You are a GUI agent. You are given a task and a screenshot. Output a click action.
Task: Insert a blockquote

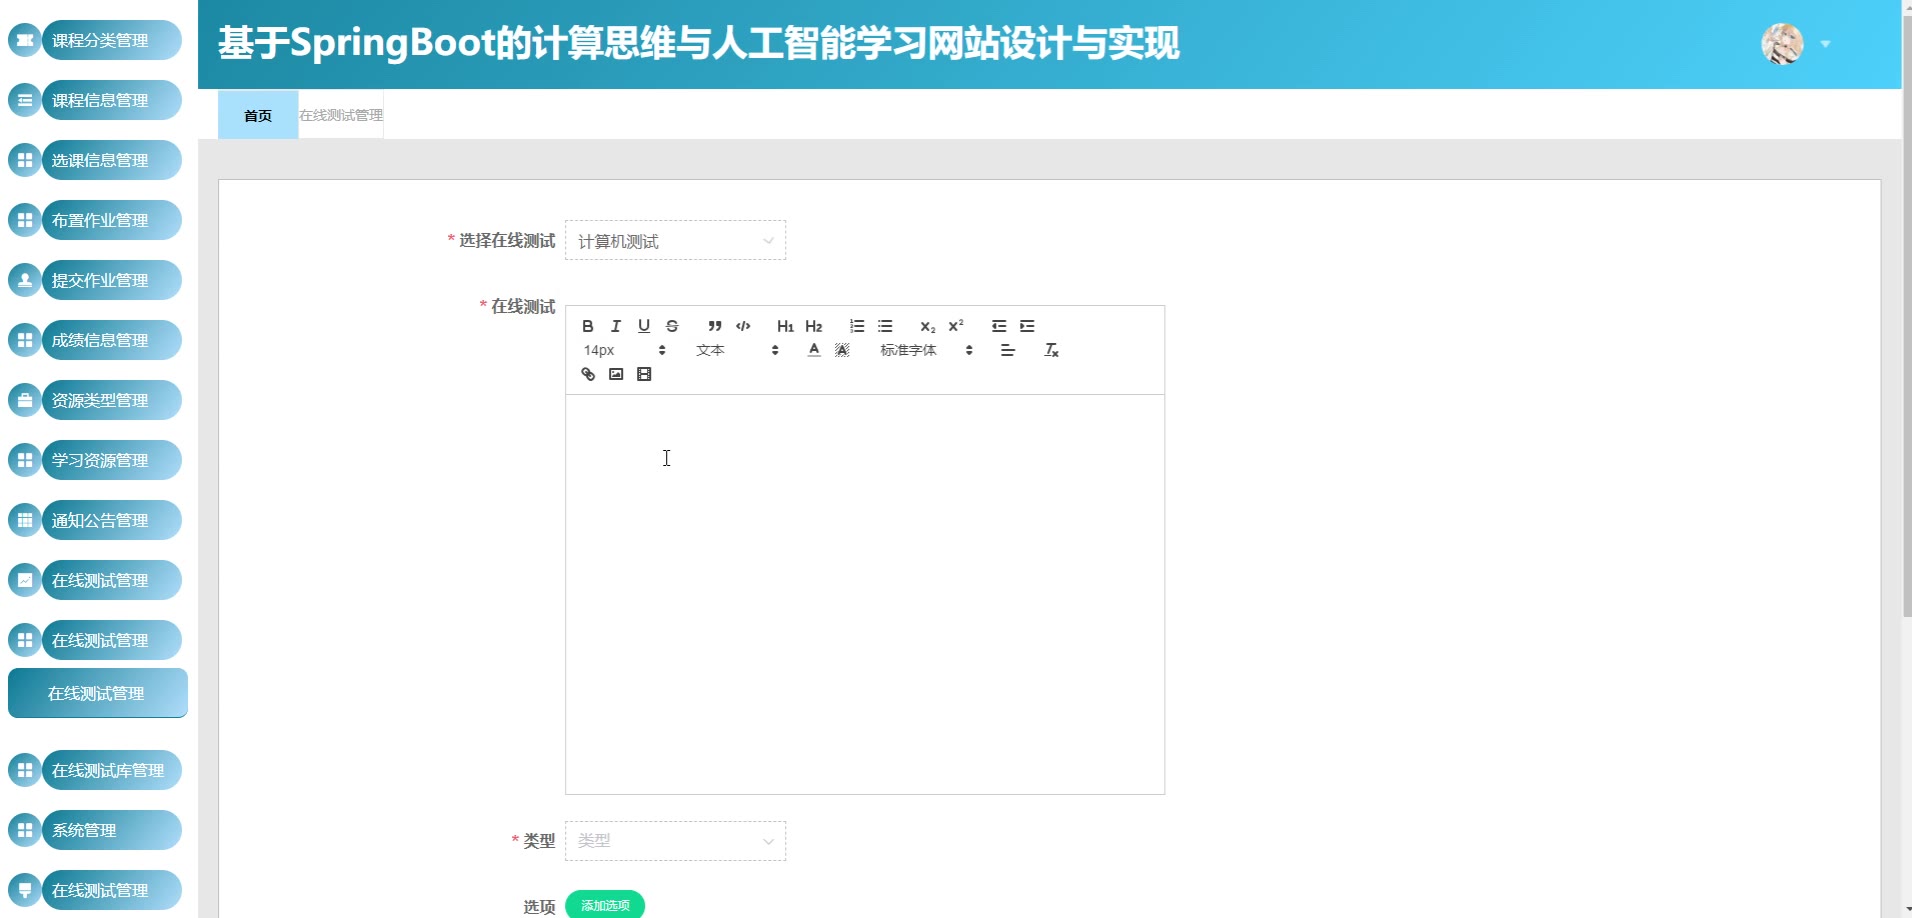point(715,326)
